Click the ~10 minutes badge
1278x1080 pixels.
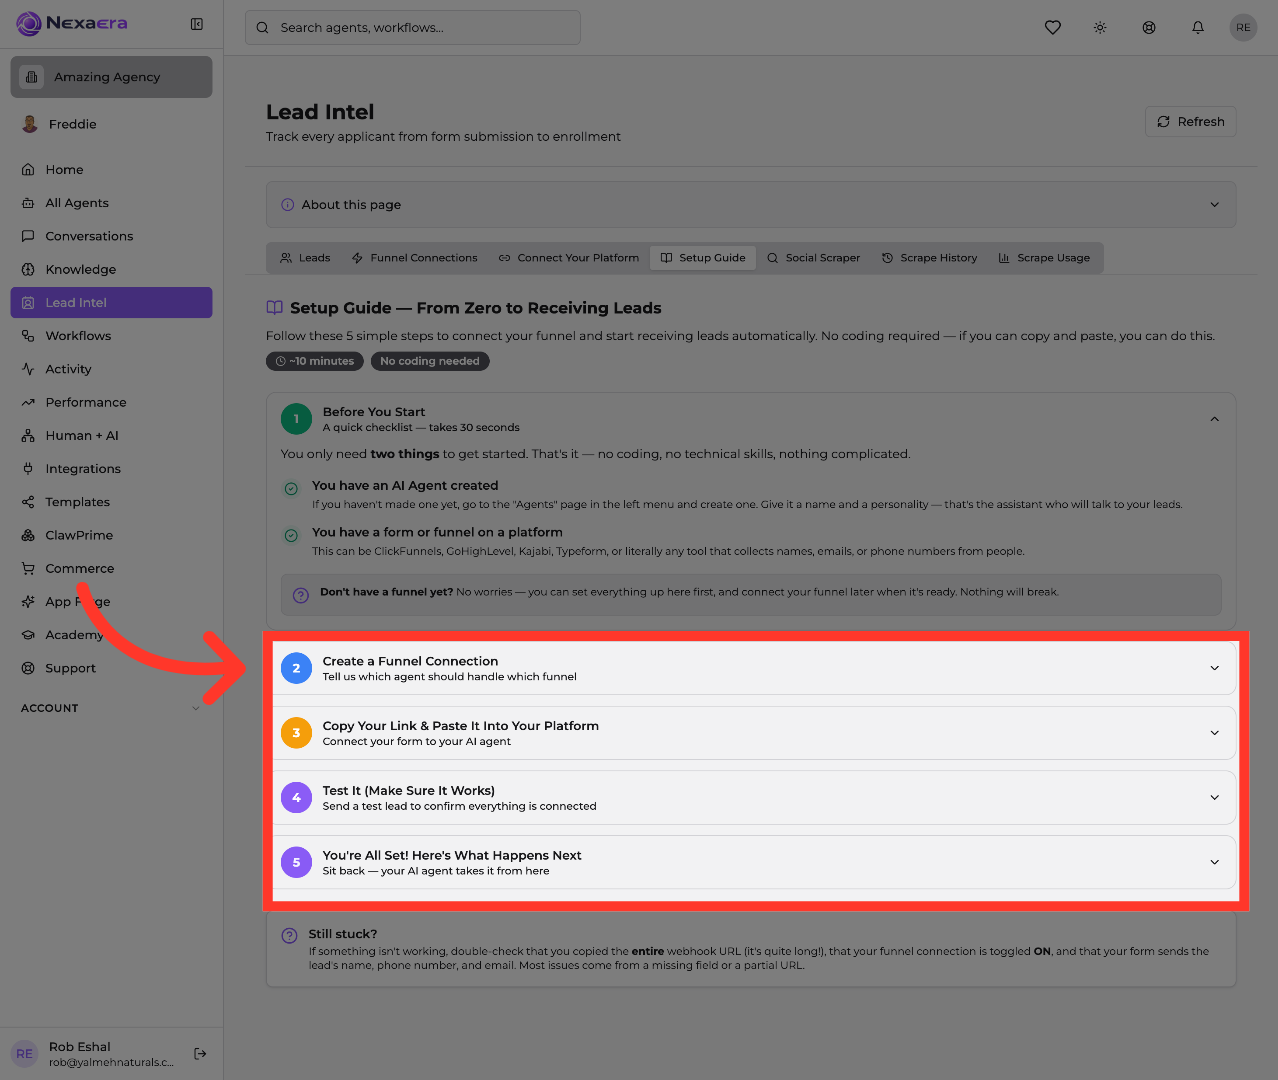315,361
